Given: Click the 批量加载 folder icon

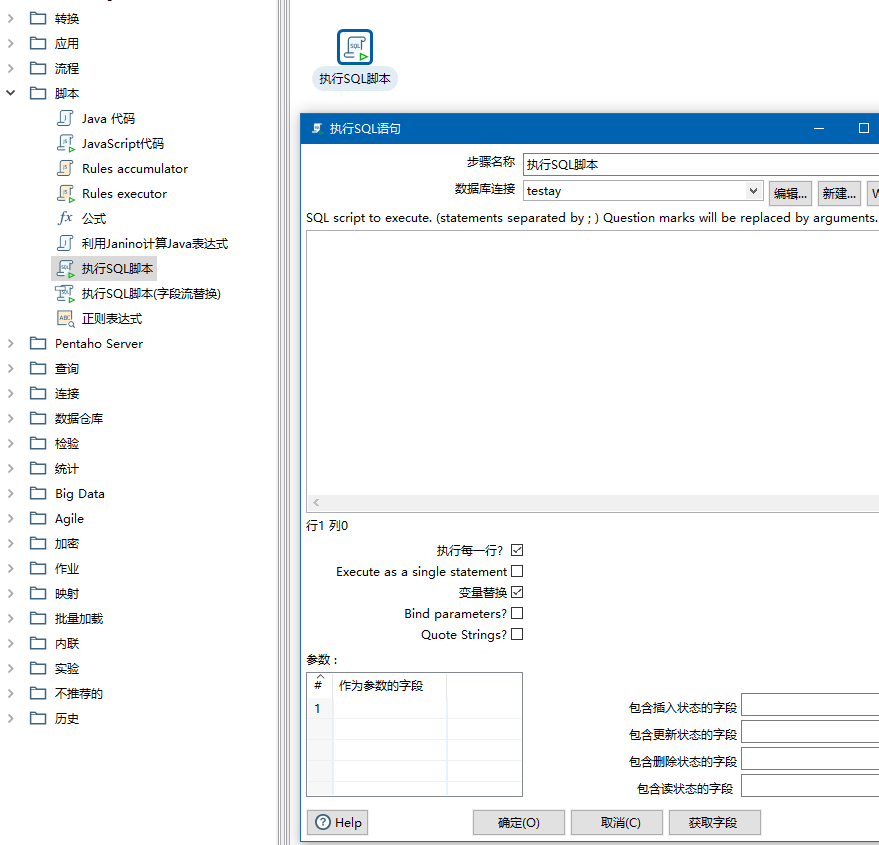Looking at the screenshot, I should (38, 618).
